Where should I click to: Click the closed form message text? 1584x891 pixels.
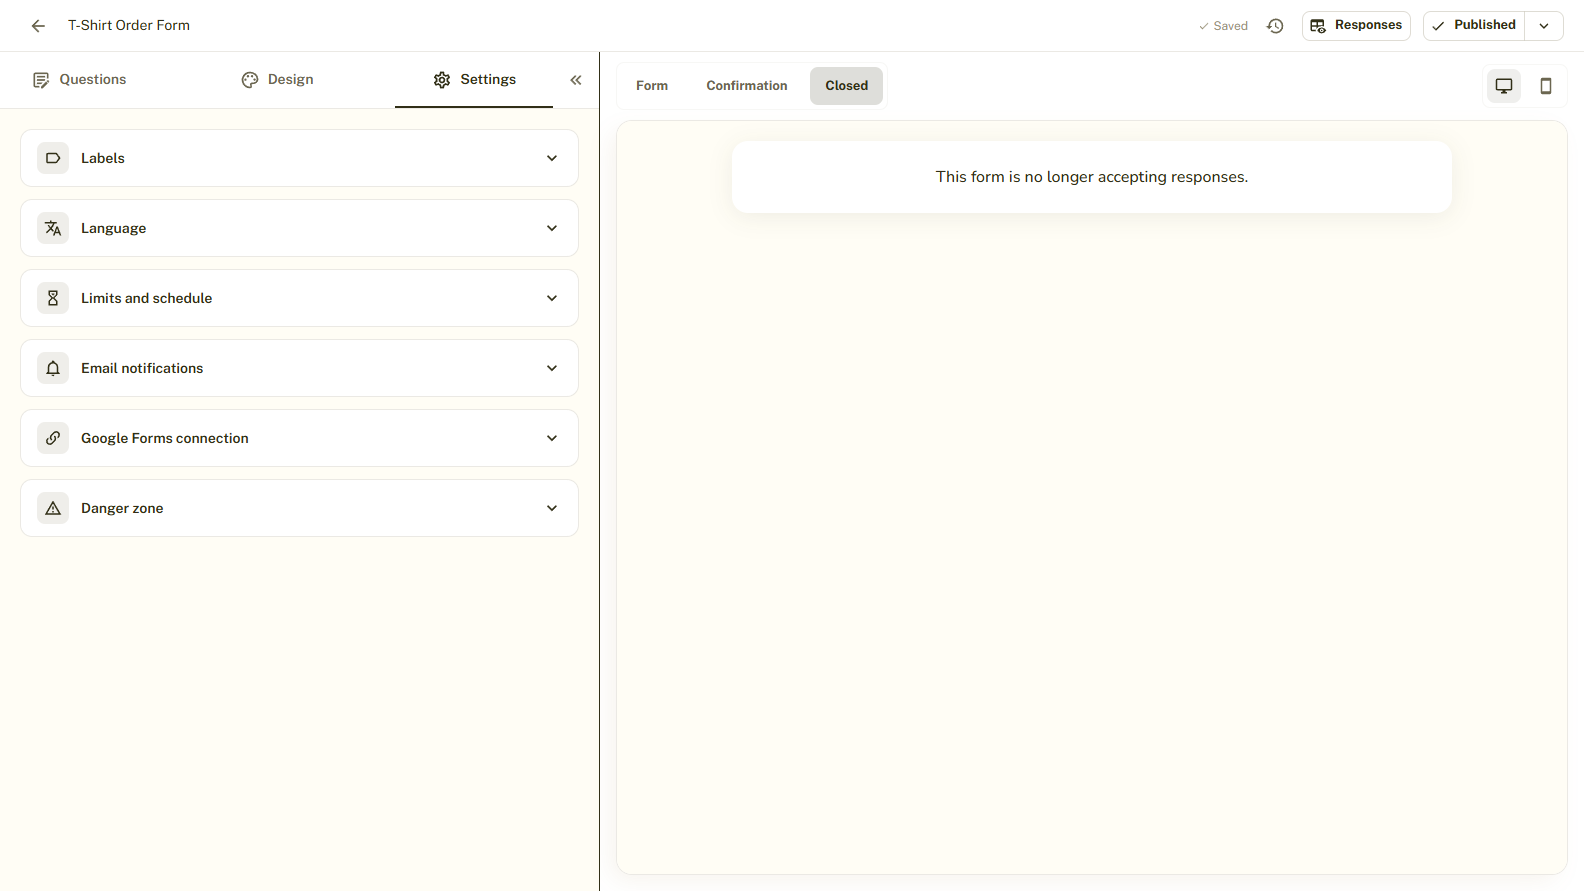1092,177
